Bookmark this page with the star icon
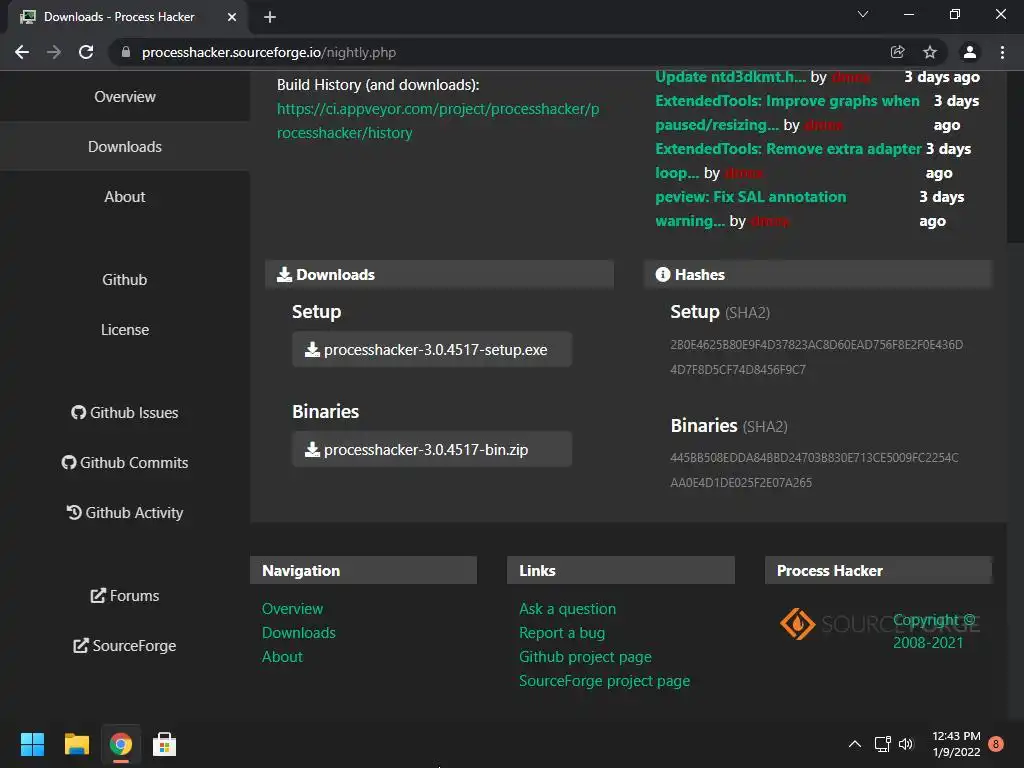This screenshot has height=768, width=1024. (930, 52)
